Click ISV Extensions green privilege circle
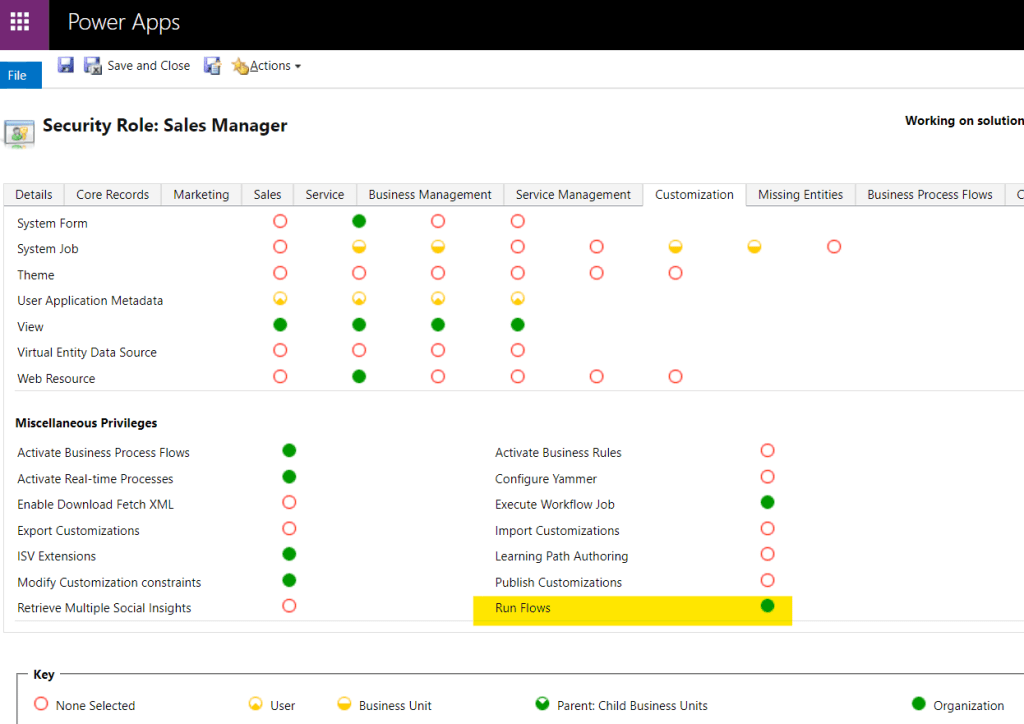The image size is (1024, 724). pyautogui.click(x=289, y=554)
